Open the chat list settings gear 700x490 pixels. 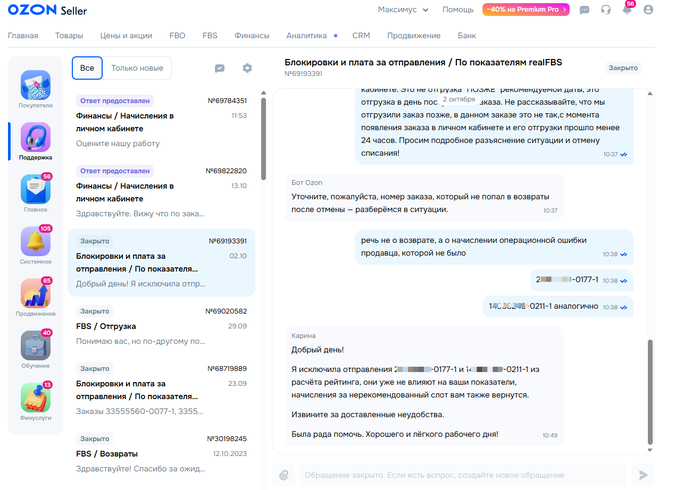tap(247, 68)
